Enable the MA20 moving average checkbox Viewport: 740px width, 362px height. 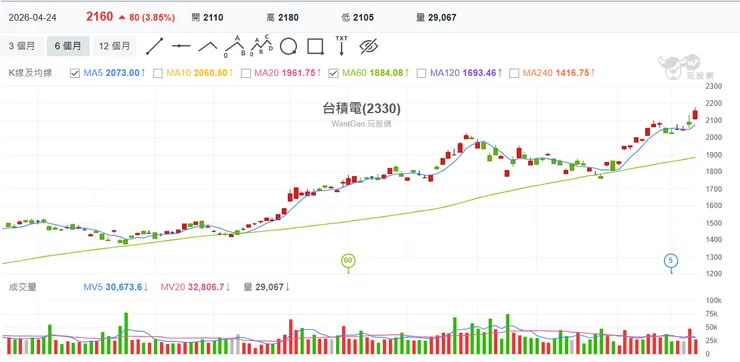pos(245,73)
